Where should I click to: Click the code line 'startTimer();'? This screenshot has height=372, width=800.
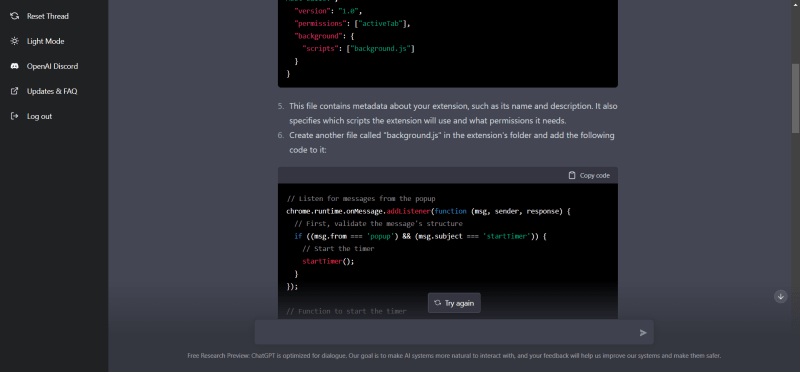[328, 261]
